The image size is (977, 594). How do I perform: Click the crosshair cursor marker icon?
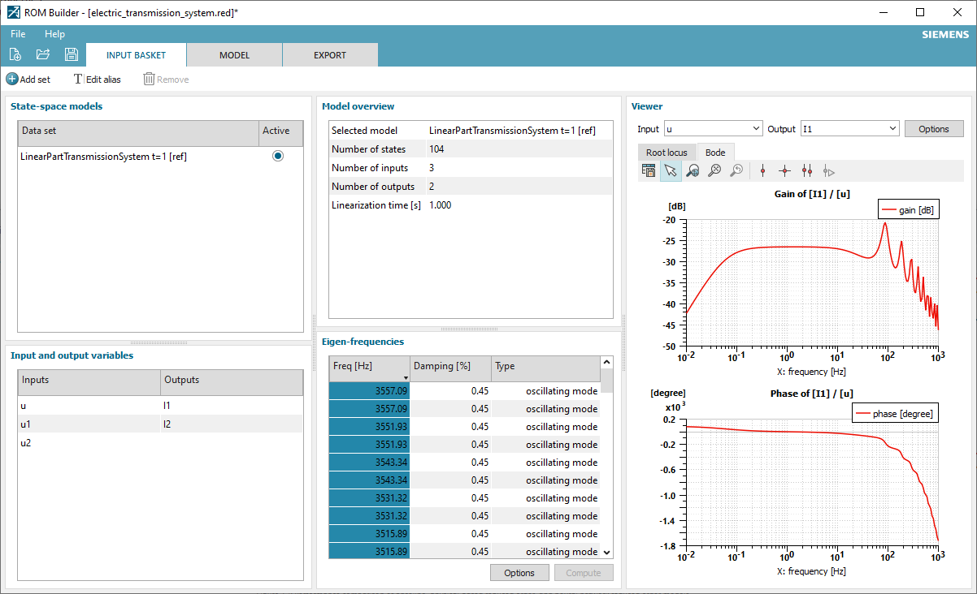(785, 171)
